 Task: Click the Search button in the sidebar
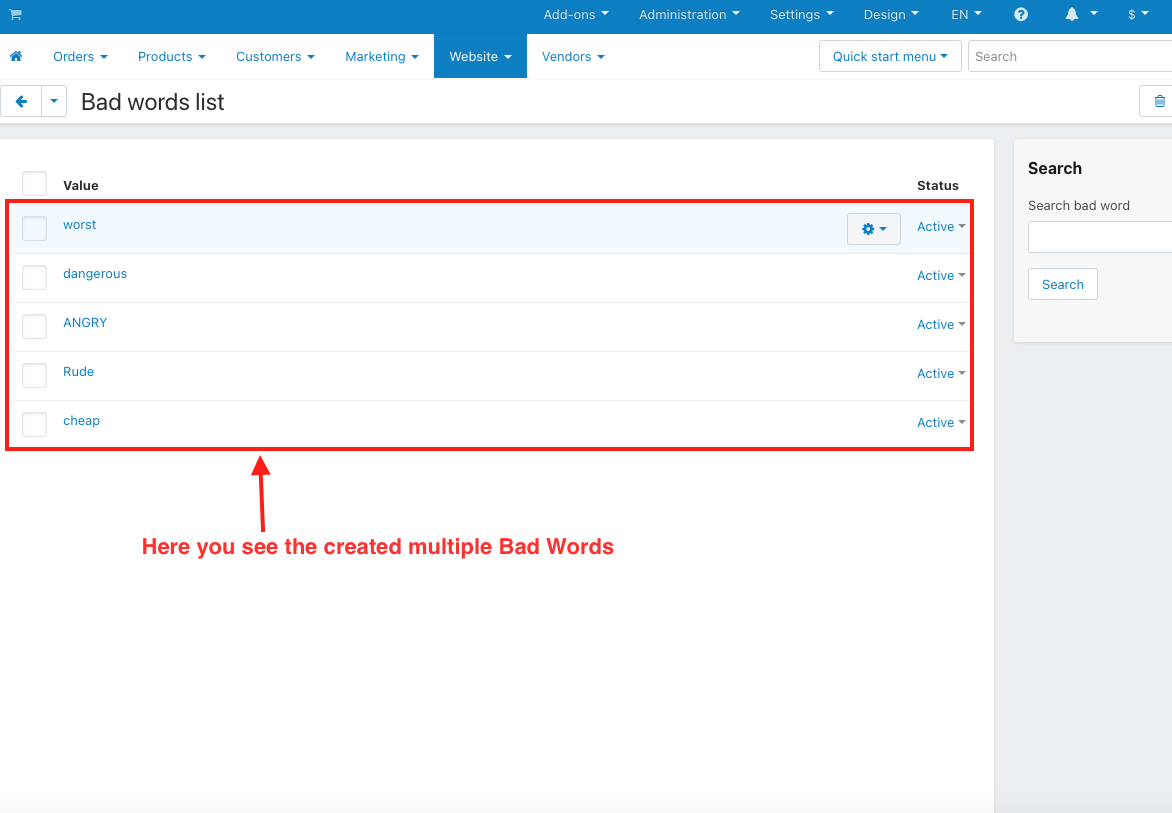[x=1062, y=284]
